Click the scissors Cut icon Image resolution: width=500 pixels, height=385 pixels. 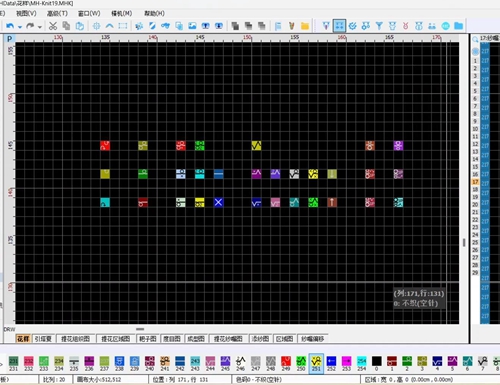point(53,26)
